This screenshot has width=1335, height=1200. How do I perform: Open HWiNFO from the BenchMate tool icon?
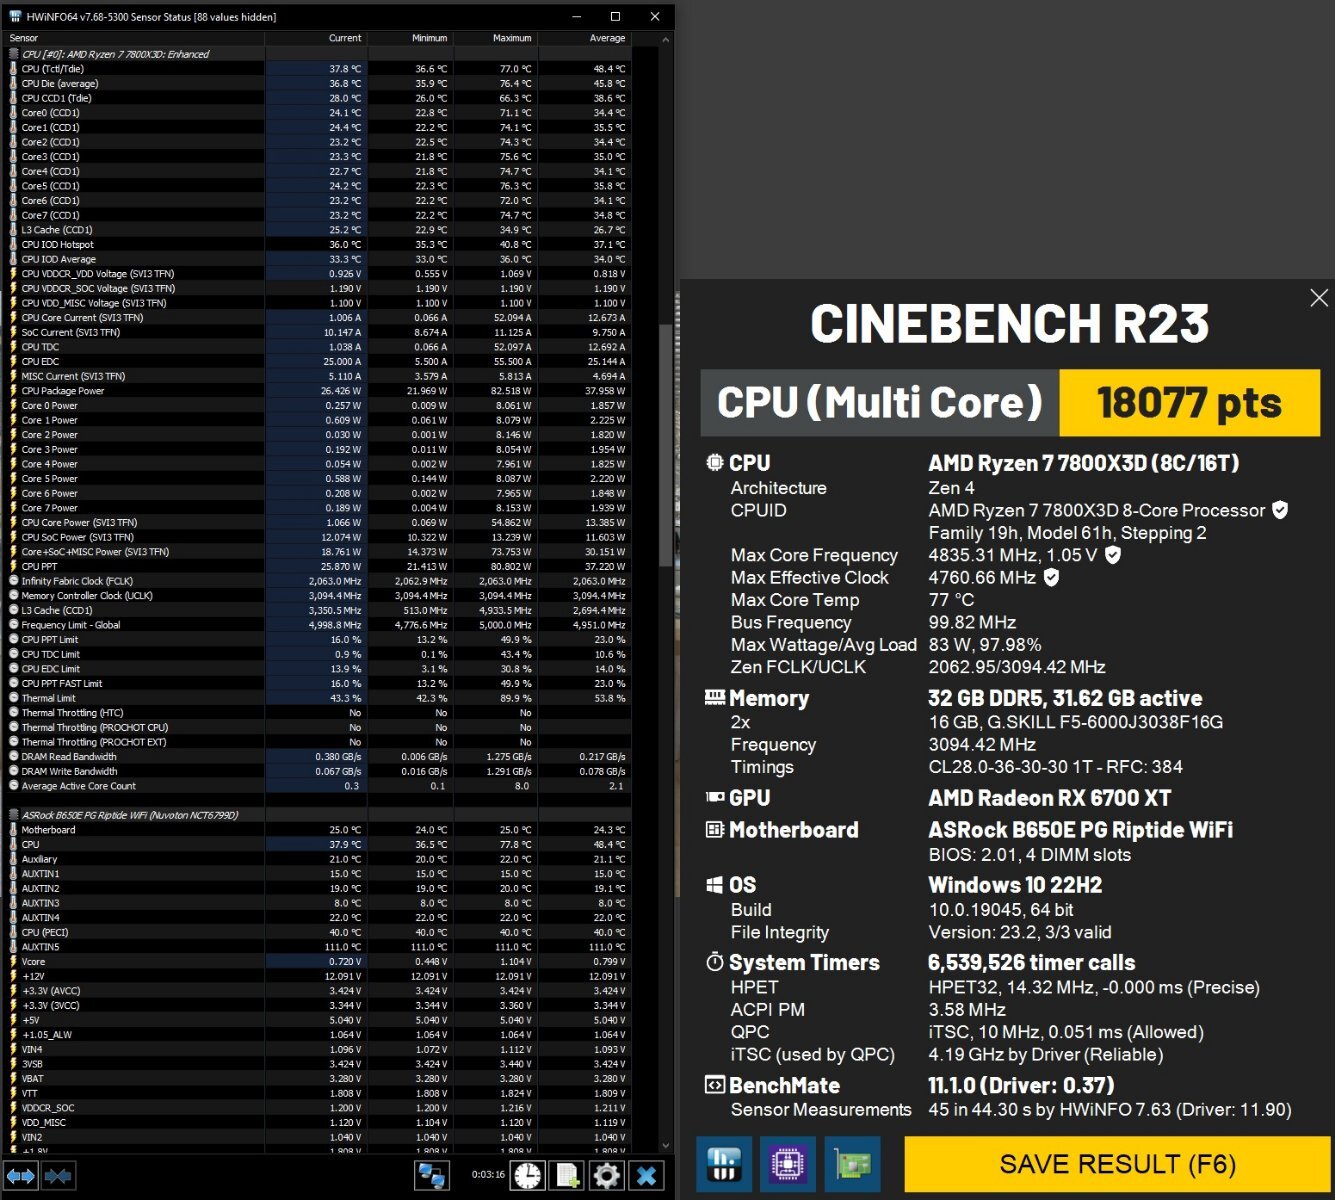pyautogui.click(x=724, y=1164)
